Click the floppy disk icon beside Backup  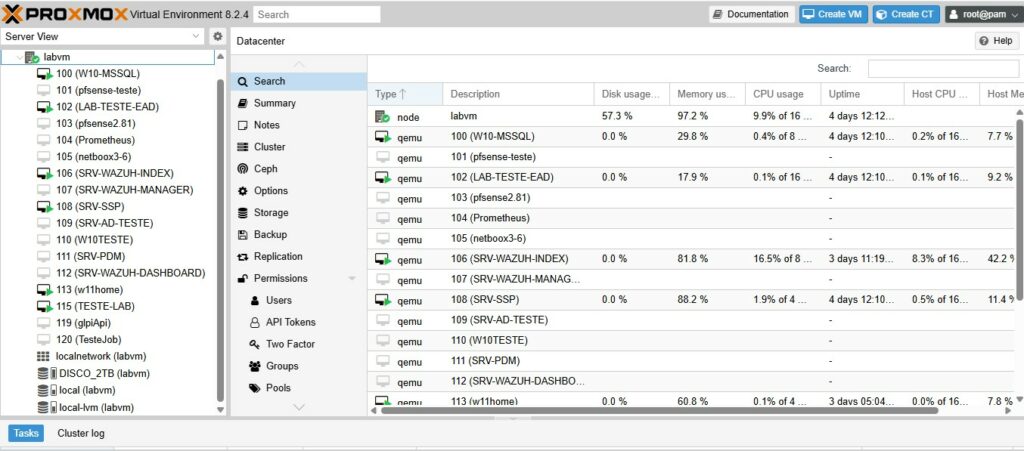(x=243, y=234)
